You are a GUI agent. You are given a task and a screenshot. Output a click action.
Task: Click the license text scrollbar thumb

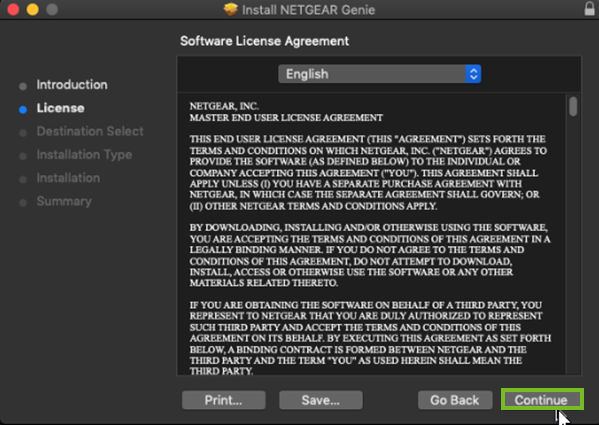pos(573,106)
